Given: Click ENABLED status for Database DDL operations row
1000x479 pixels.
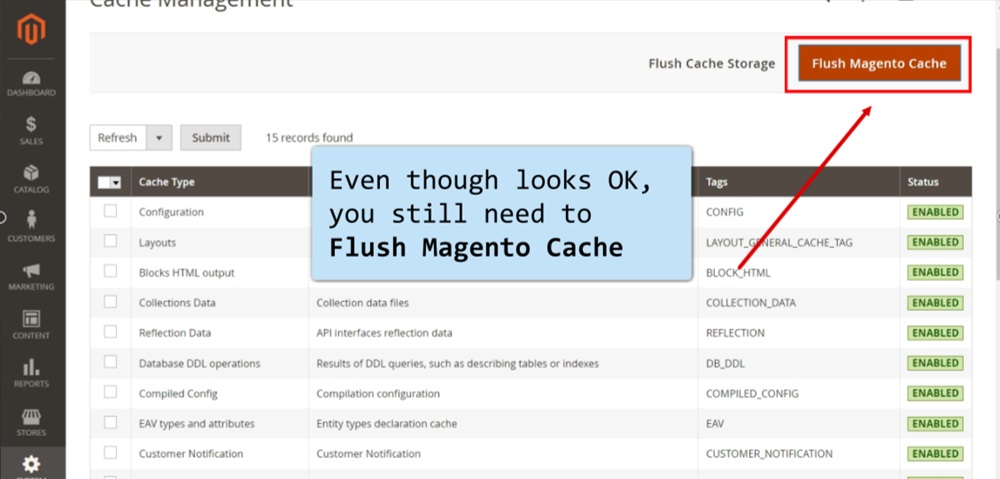Looking at the screenshot, I should click(935, 363).
